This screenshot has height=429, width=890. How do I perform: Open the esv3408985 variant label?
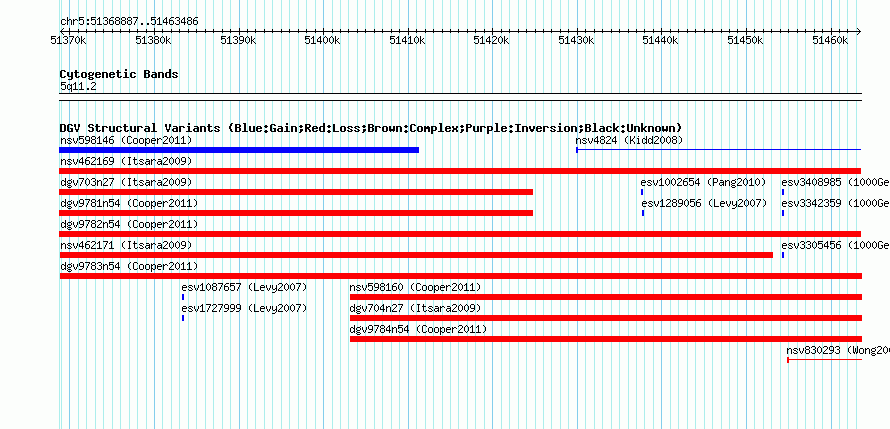(836, 182)
